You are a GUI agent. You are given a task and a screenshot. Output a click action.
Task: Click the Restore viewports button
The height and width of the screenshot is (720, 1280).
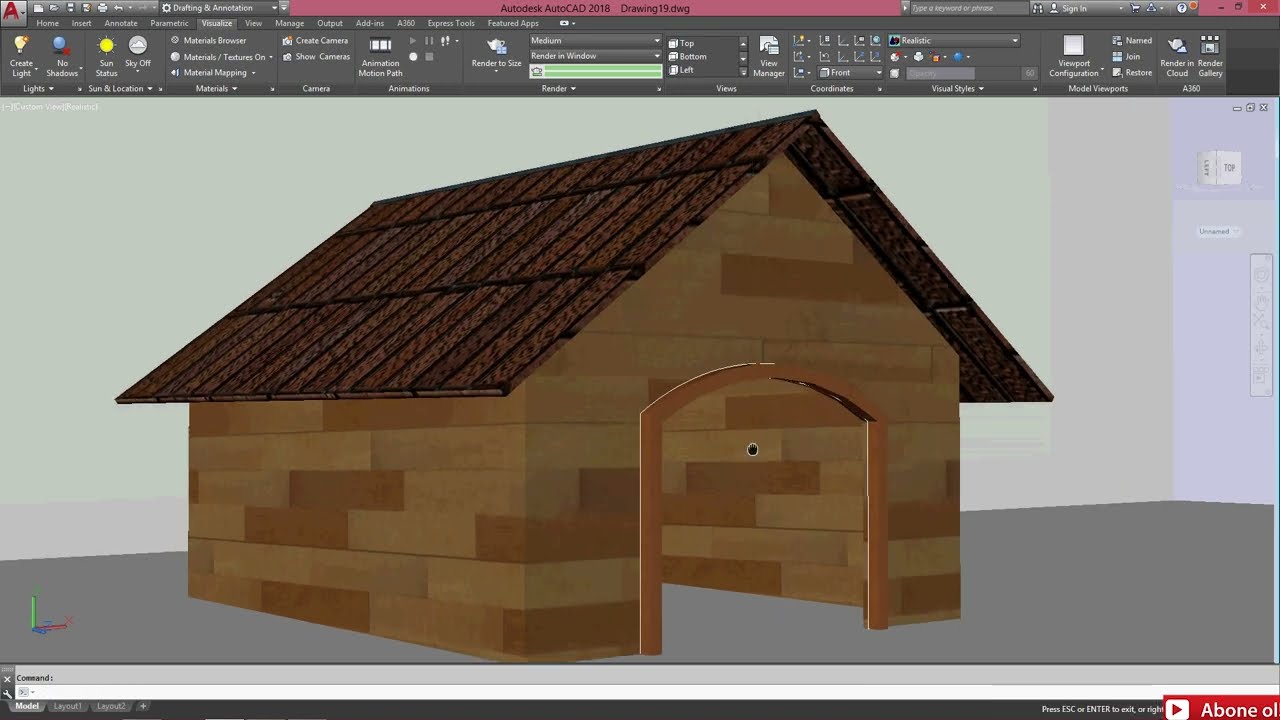[1132, 73]
